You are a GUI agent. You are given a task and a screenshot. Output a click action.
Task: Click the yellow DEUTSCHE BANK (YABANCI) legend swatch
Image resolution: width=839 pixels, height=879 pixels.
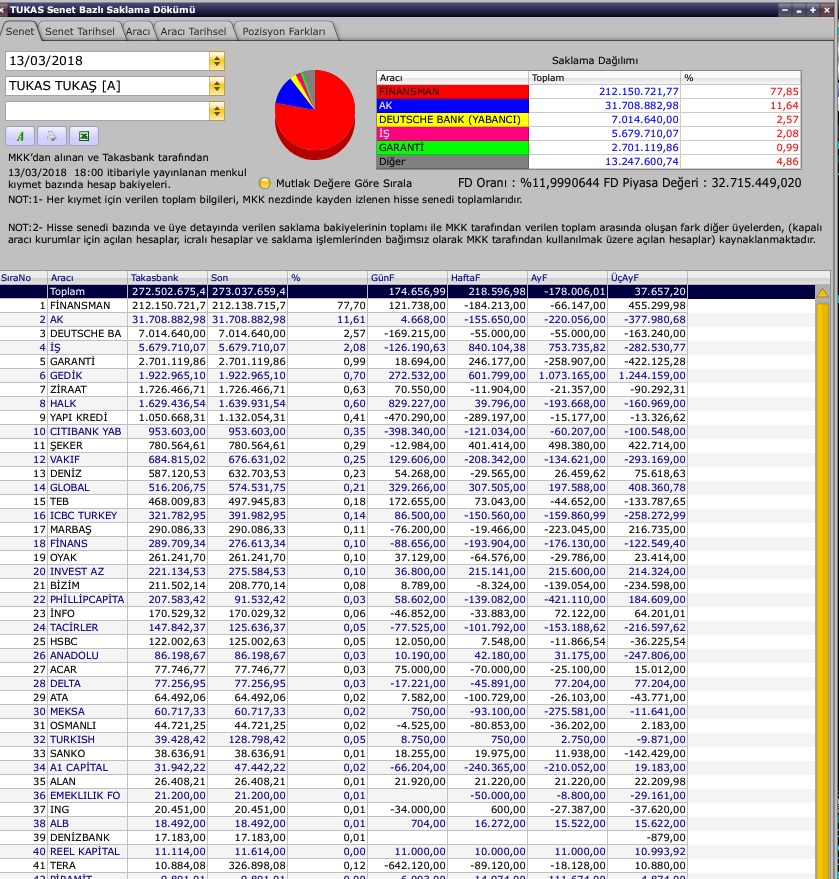point(453,119)
